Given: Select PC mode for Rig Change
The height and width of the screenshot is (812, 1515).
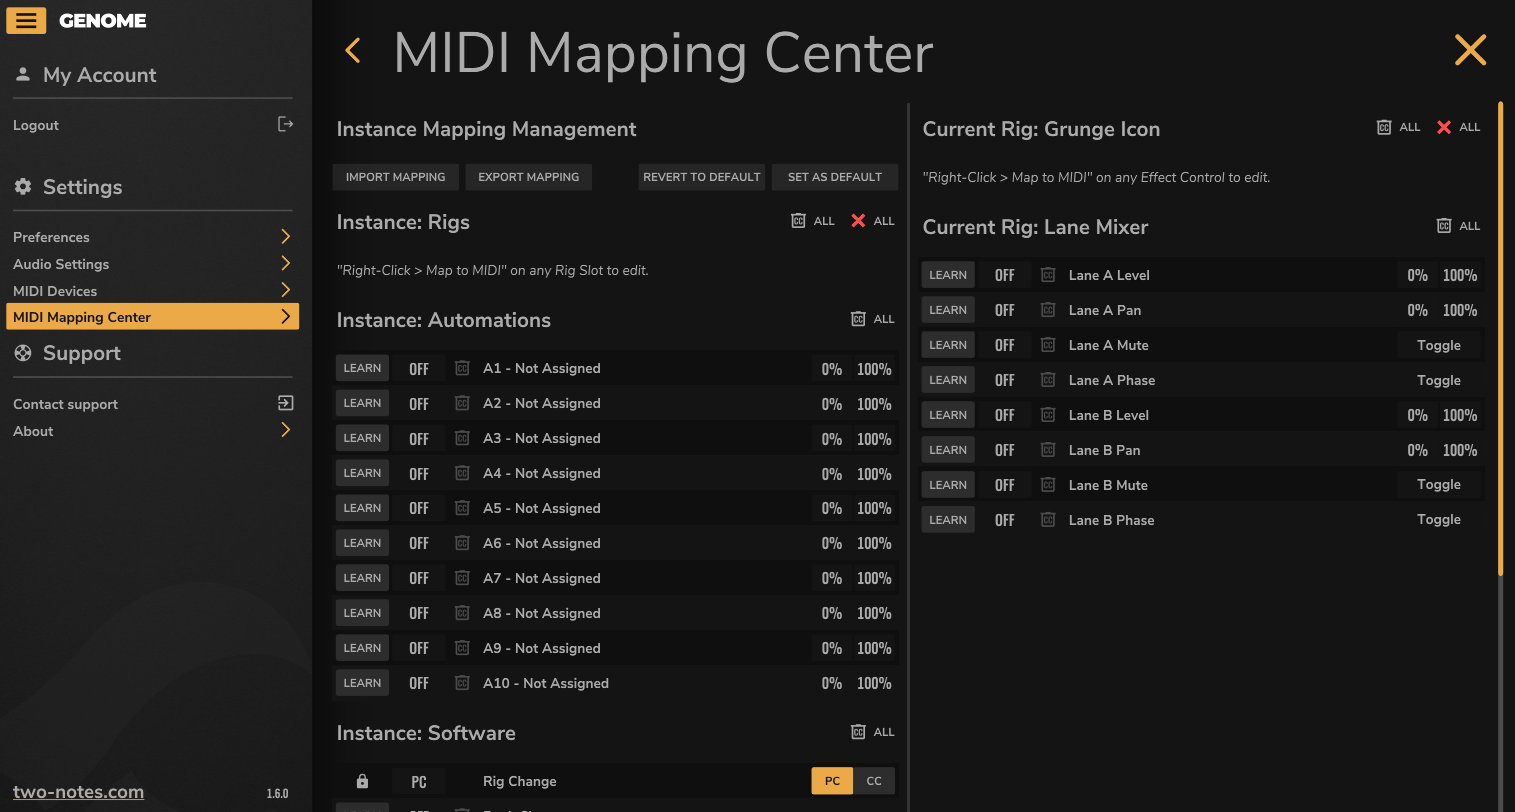Looking at the screenshot, I should 832,781.
